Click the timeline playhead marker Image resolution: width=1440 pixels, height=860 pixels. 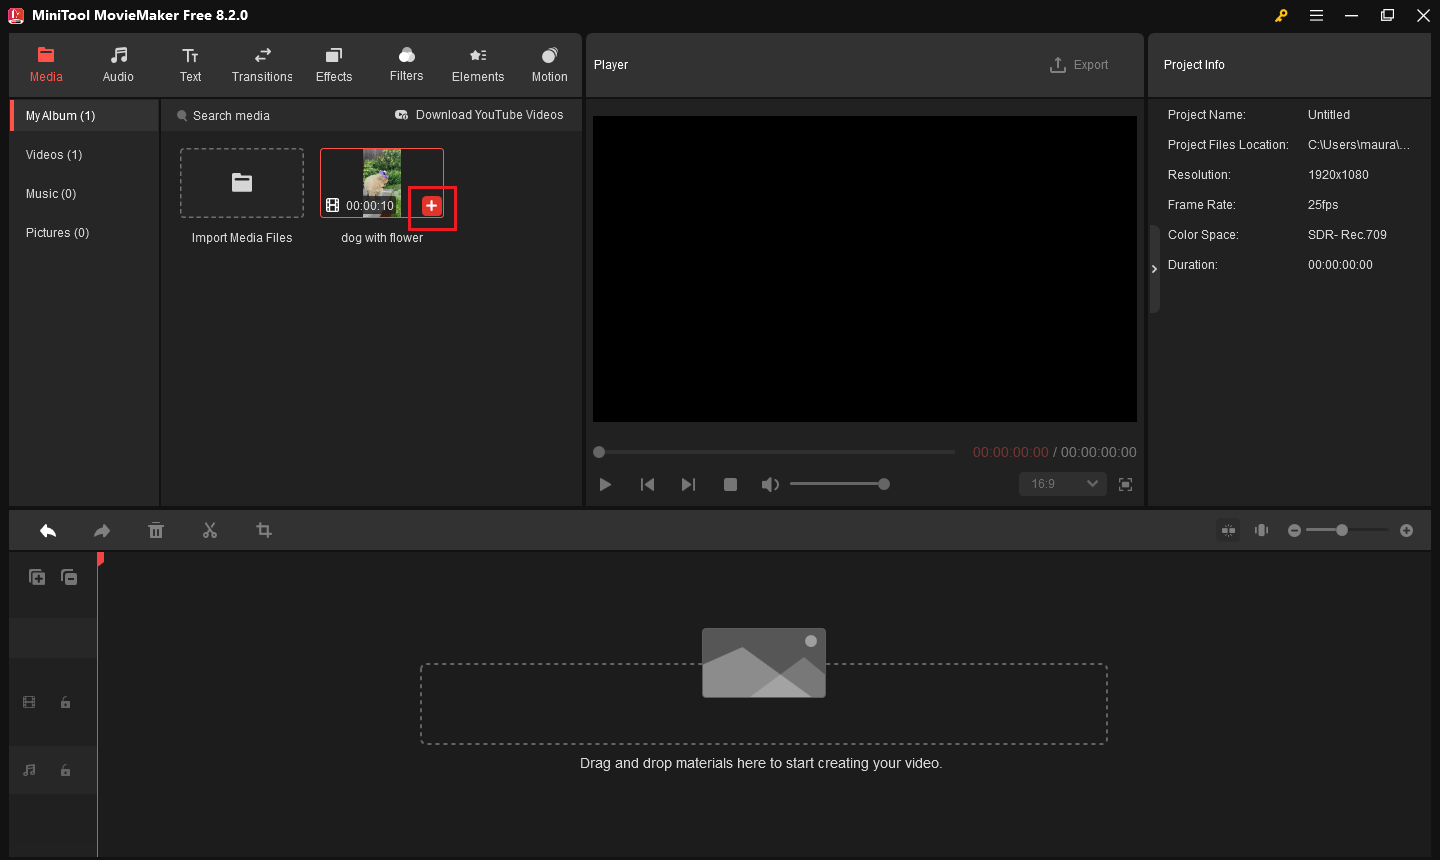pos(100,560)
